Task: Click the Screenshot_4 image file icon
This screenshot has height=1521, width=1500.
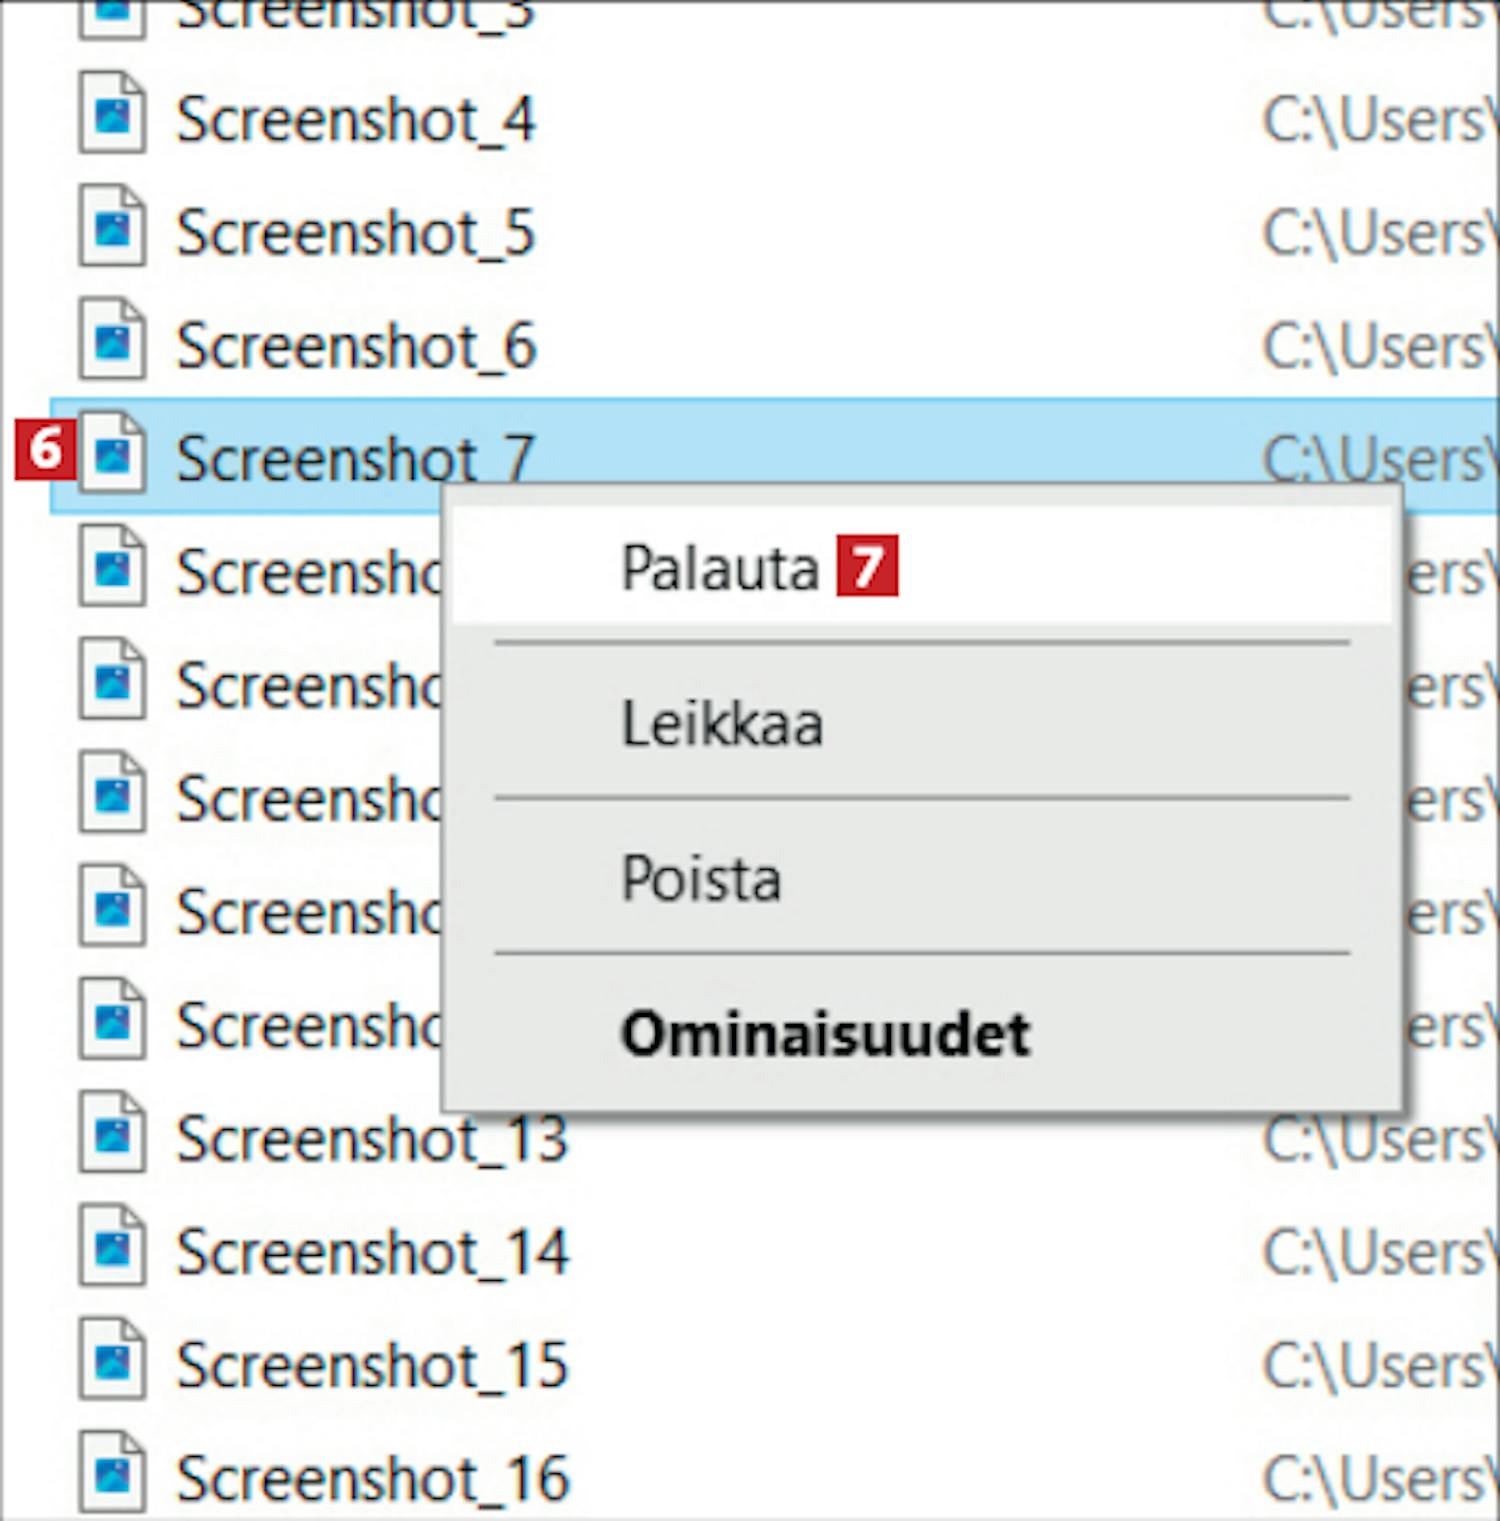Action: (113, 112)
